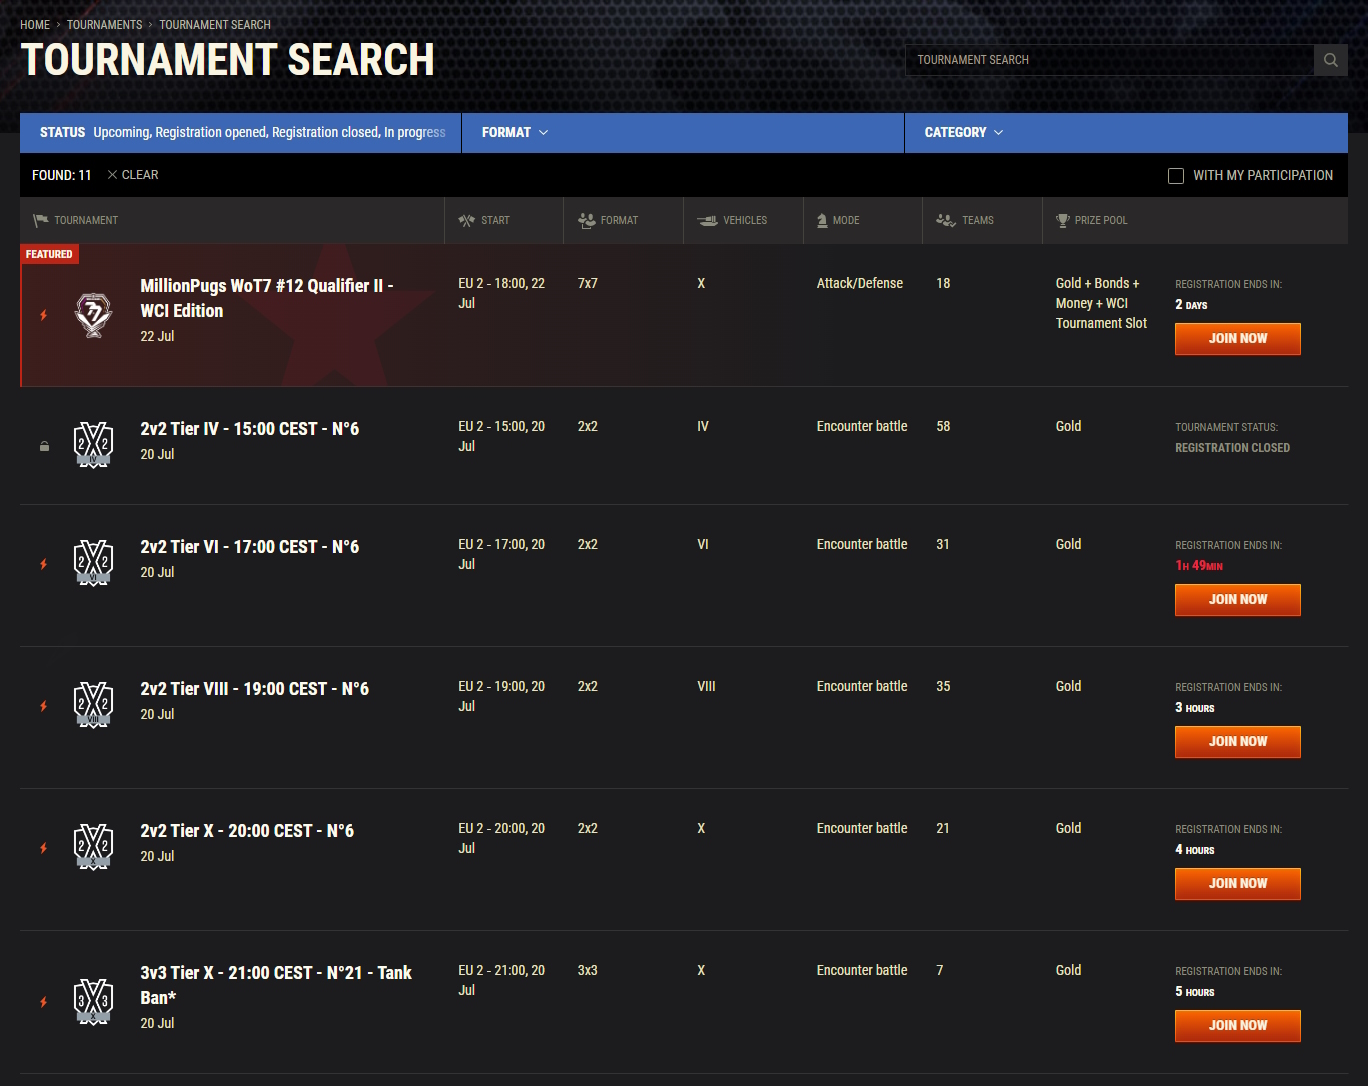Image resolution: width=1368 pixels, height=1086 pixels.
Task: Click the search magnifier icon
Action: 1330,60
